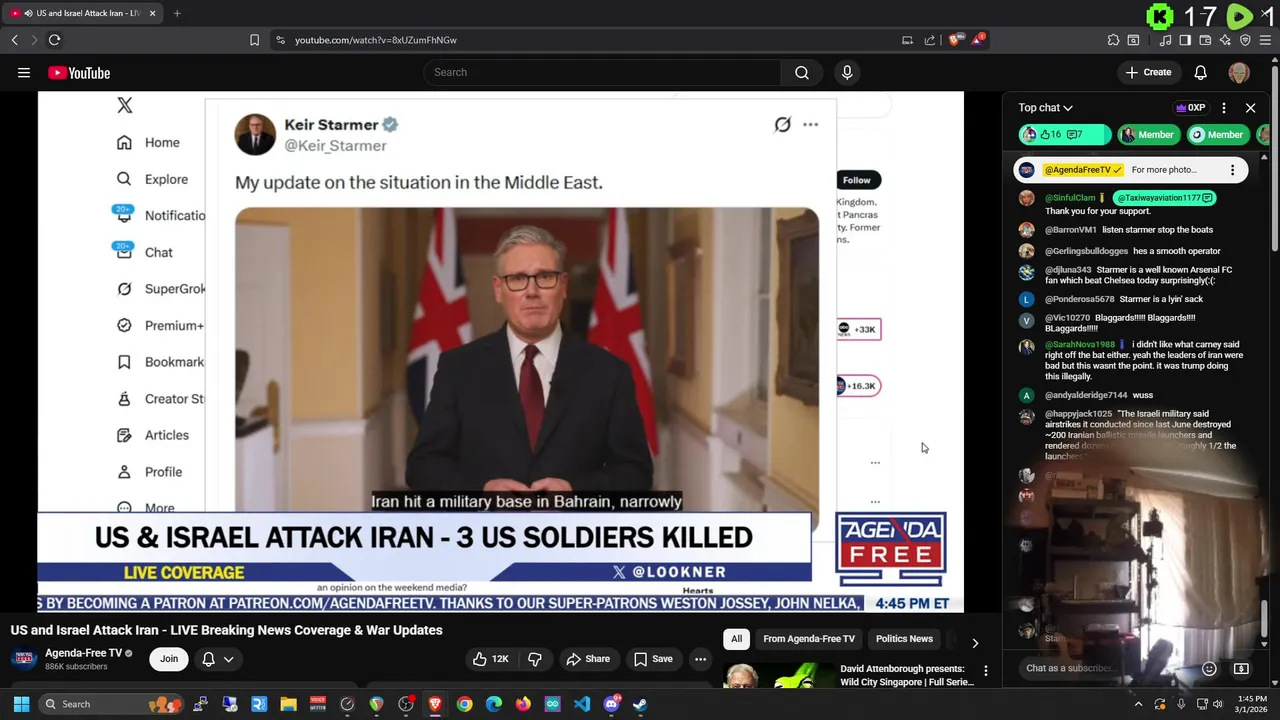Open Visual Studio Code from taskbar
1280x720 pixels.
[x=582, y=704]
